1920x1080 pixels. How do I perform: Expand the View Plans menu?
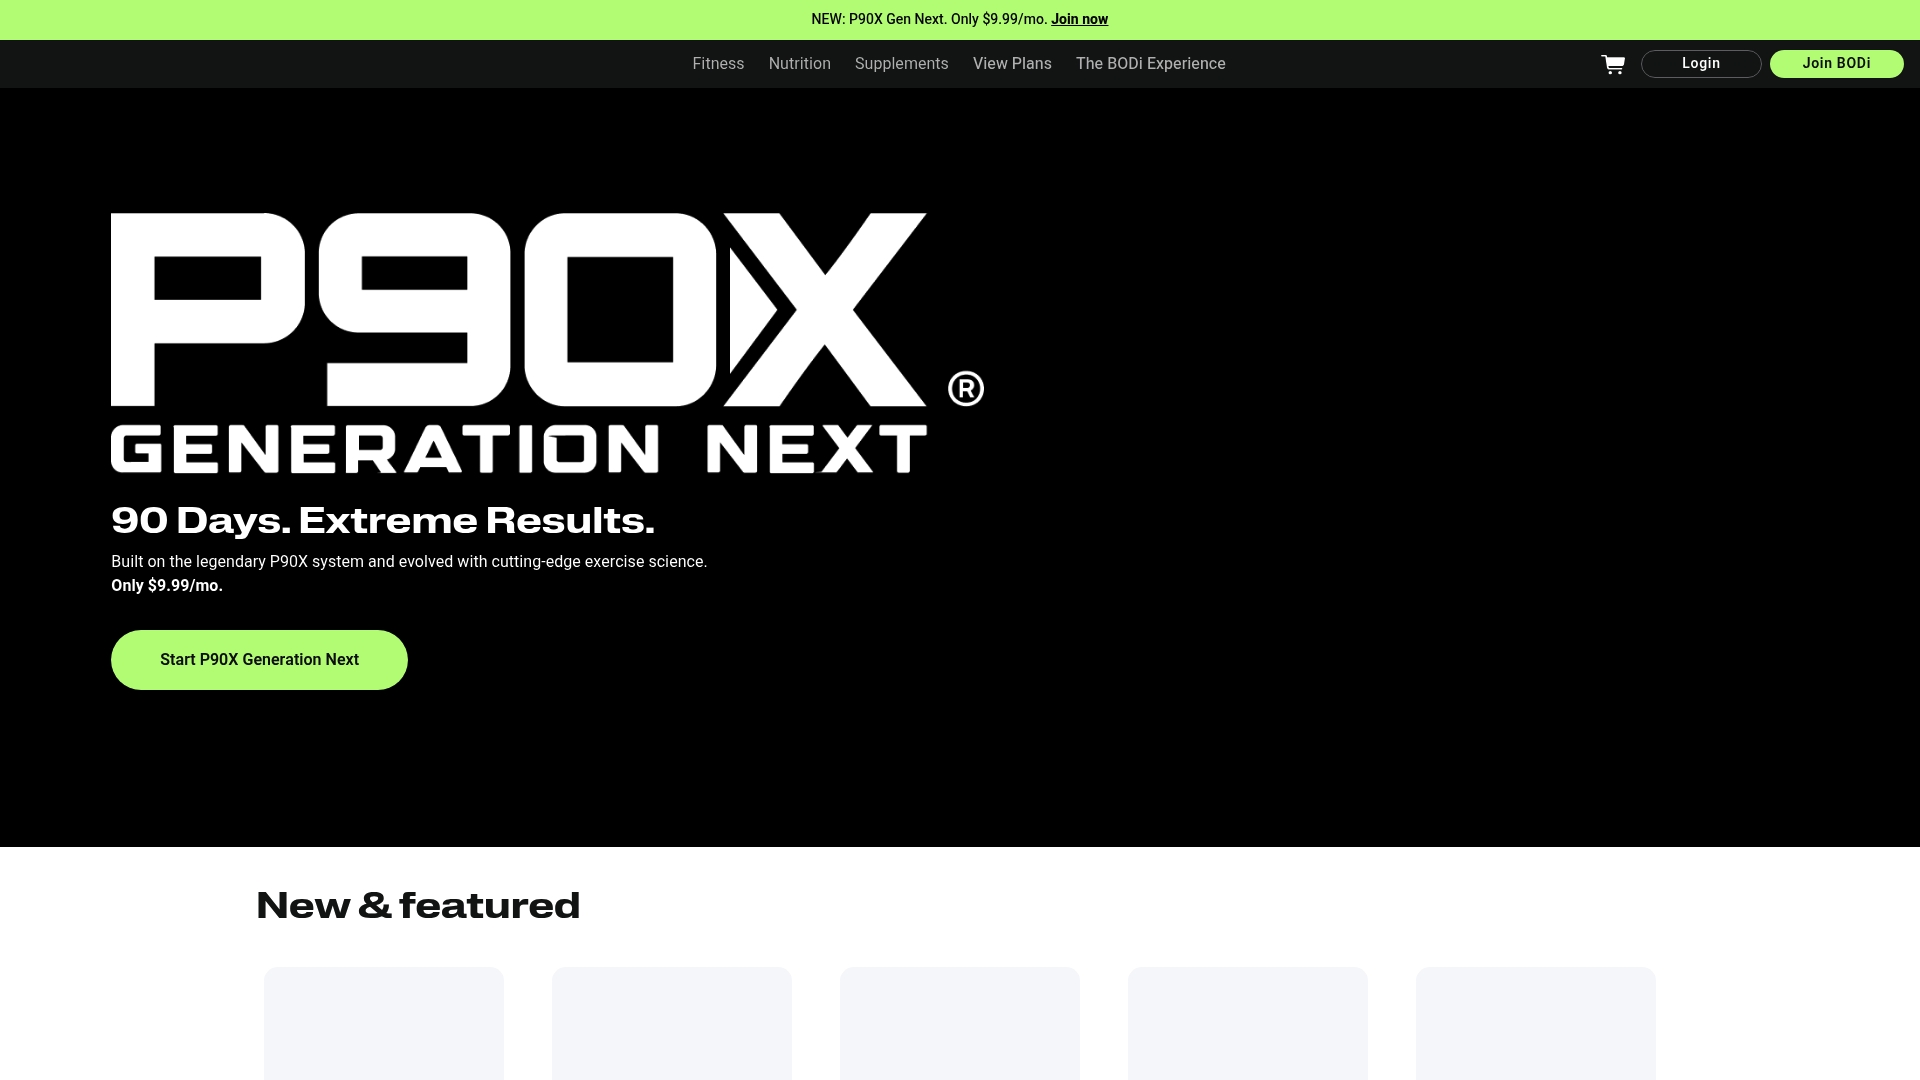pos(1012,63)
